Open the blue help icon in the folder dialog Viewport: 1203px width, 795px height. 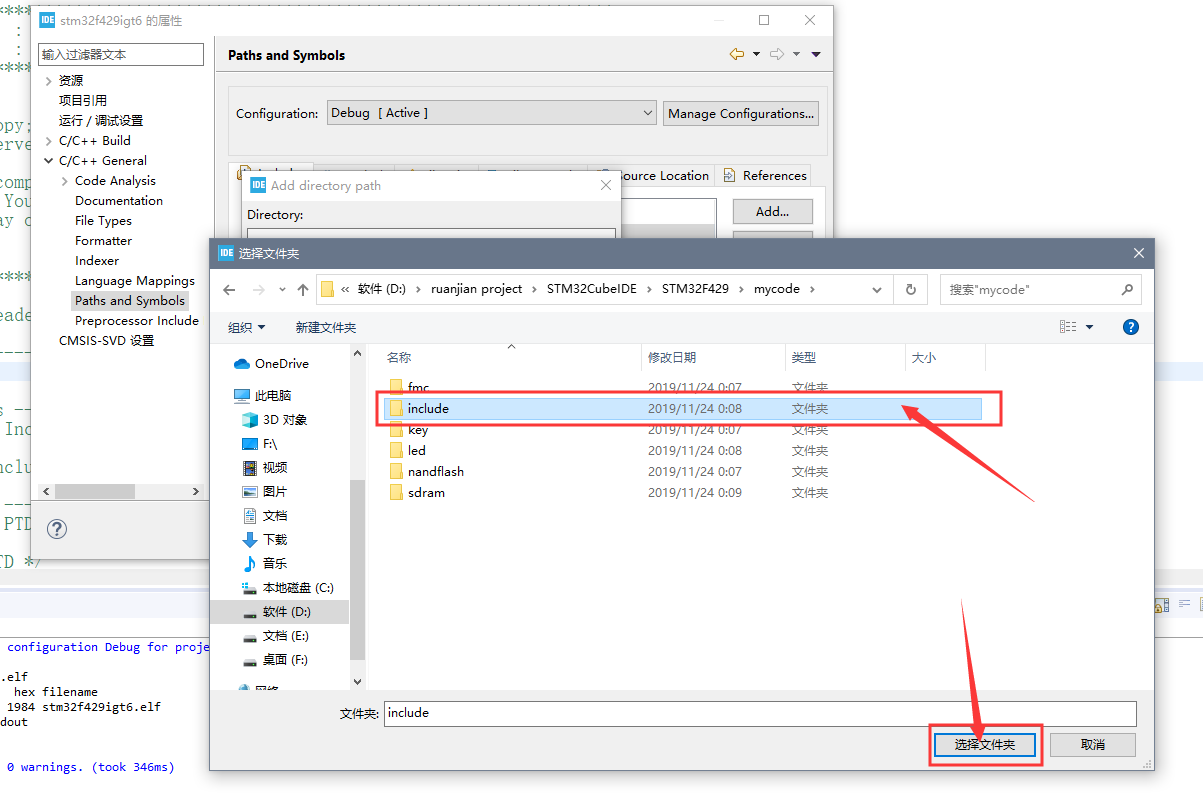[1131, 327]
